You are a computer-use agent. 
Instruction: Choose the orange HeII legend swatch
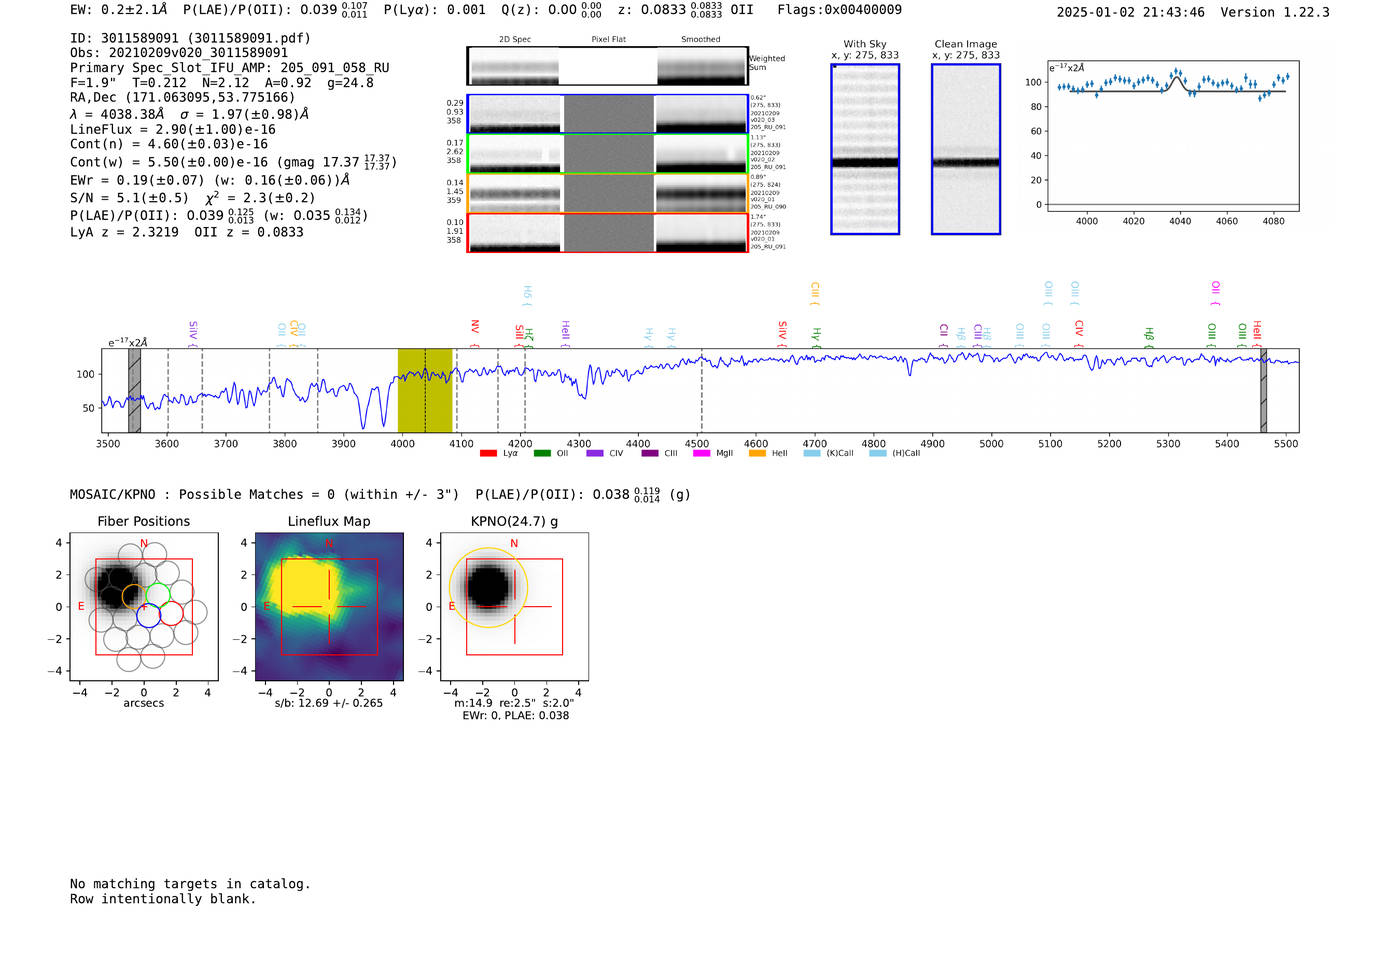757,454
